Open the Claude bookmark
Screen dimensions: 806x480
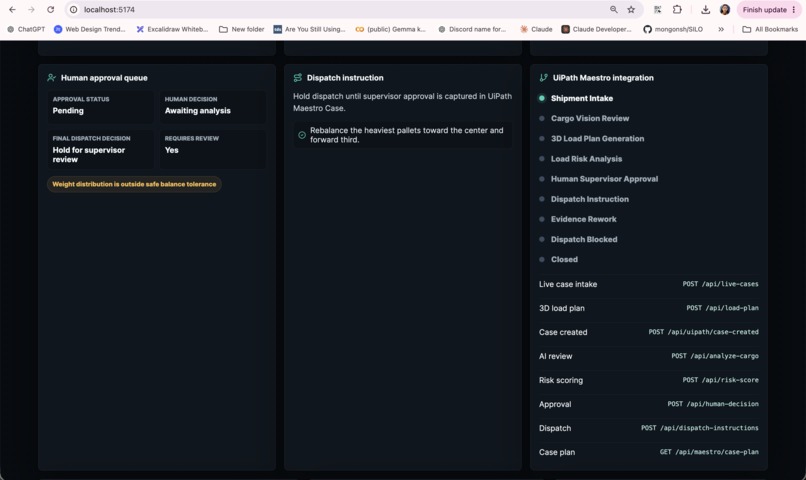coord(536,29)
